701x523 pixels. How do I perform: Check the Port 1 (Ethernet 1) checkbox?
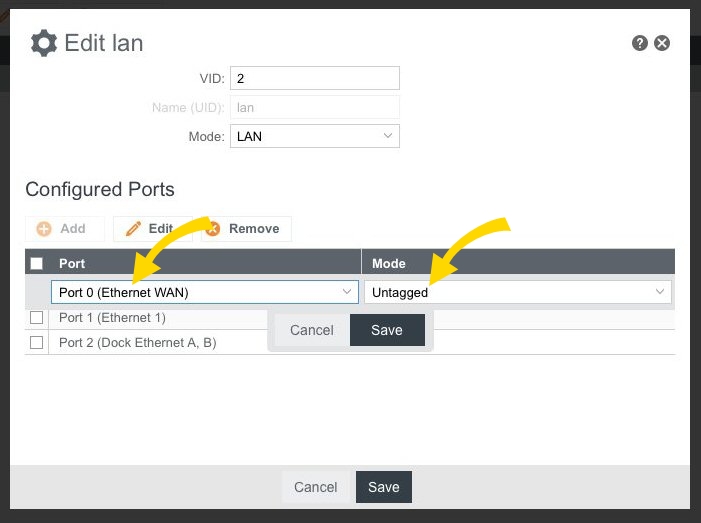37,318
